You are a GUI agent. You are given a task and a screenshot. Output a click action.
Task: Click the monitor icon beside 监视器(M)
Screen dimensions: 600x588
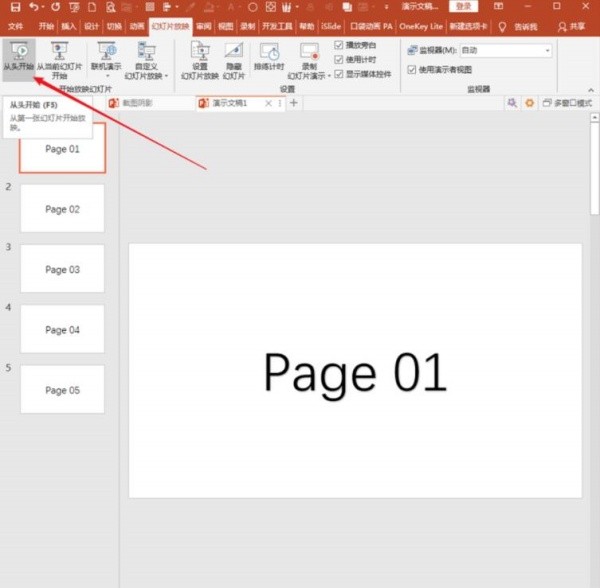coord(412,50)
